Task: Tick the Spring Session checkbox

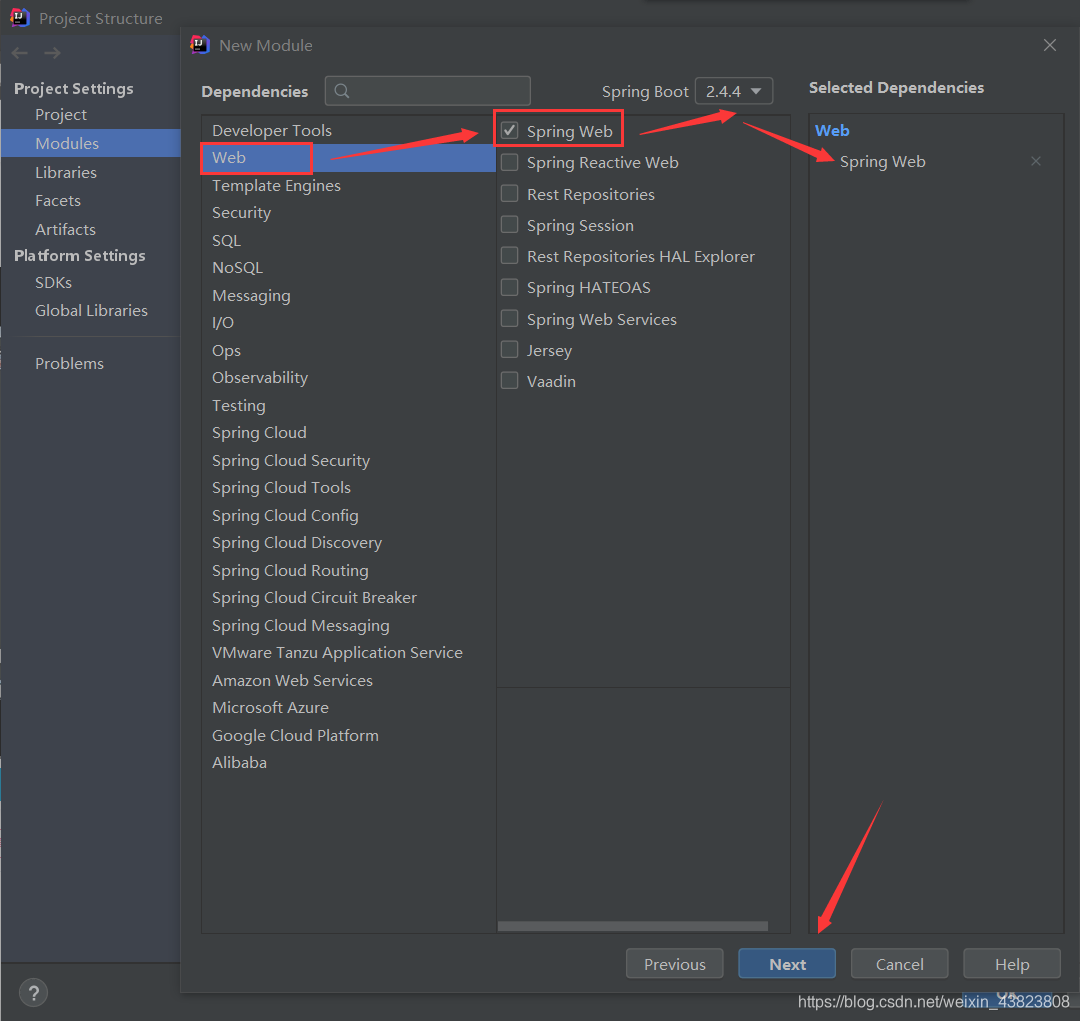Action: click(510, 225)
